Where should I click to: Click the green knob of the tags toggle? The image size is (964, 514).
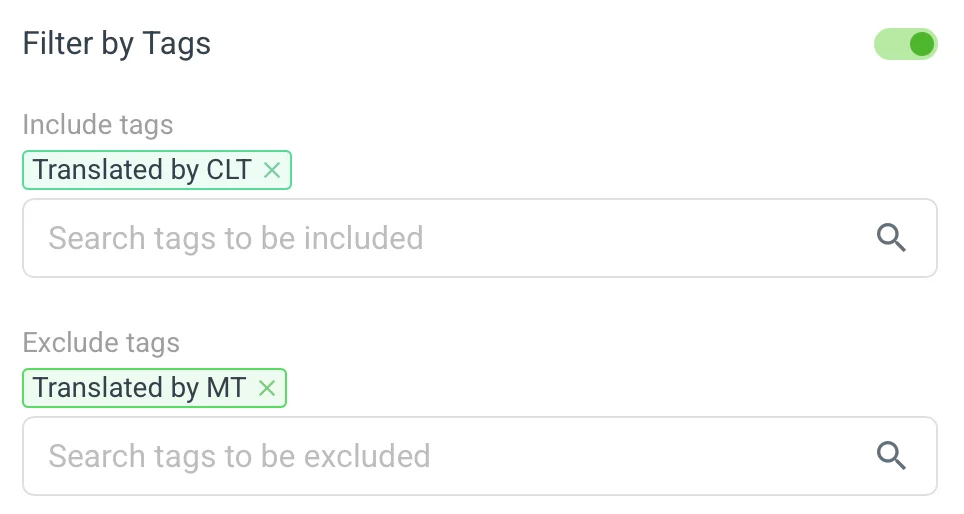pyautogui.click(x=922, y=44)
